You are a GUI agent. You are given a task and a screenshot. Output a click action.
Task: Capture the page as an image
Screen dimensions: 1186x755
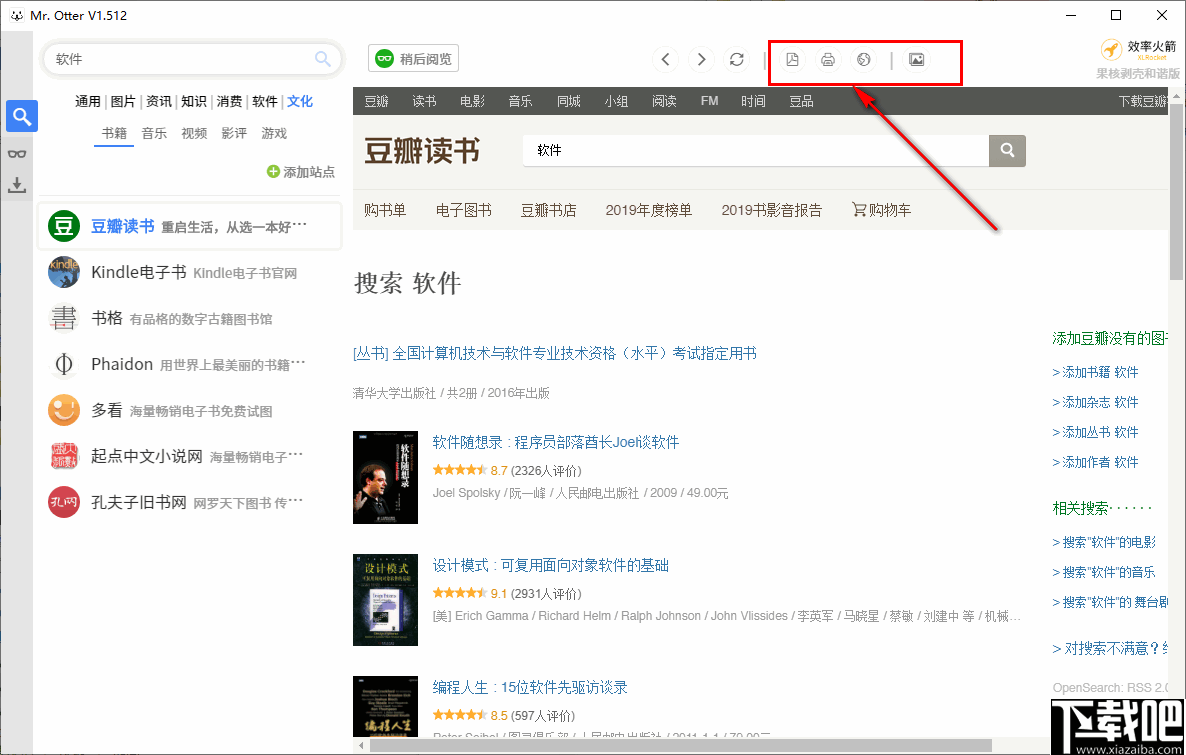[x=916, y=59]
